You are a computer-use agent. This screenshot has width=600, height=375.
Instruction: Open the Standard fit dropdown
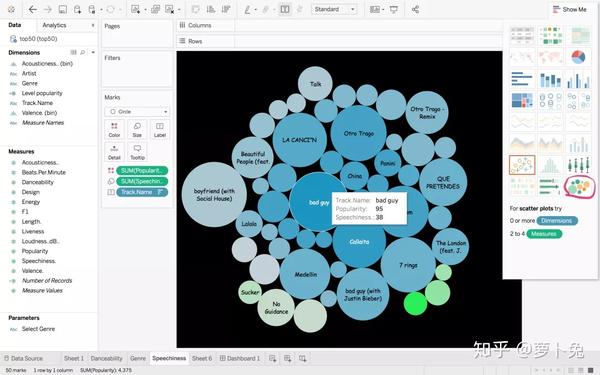click(334, 9)
